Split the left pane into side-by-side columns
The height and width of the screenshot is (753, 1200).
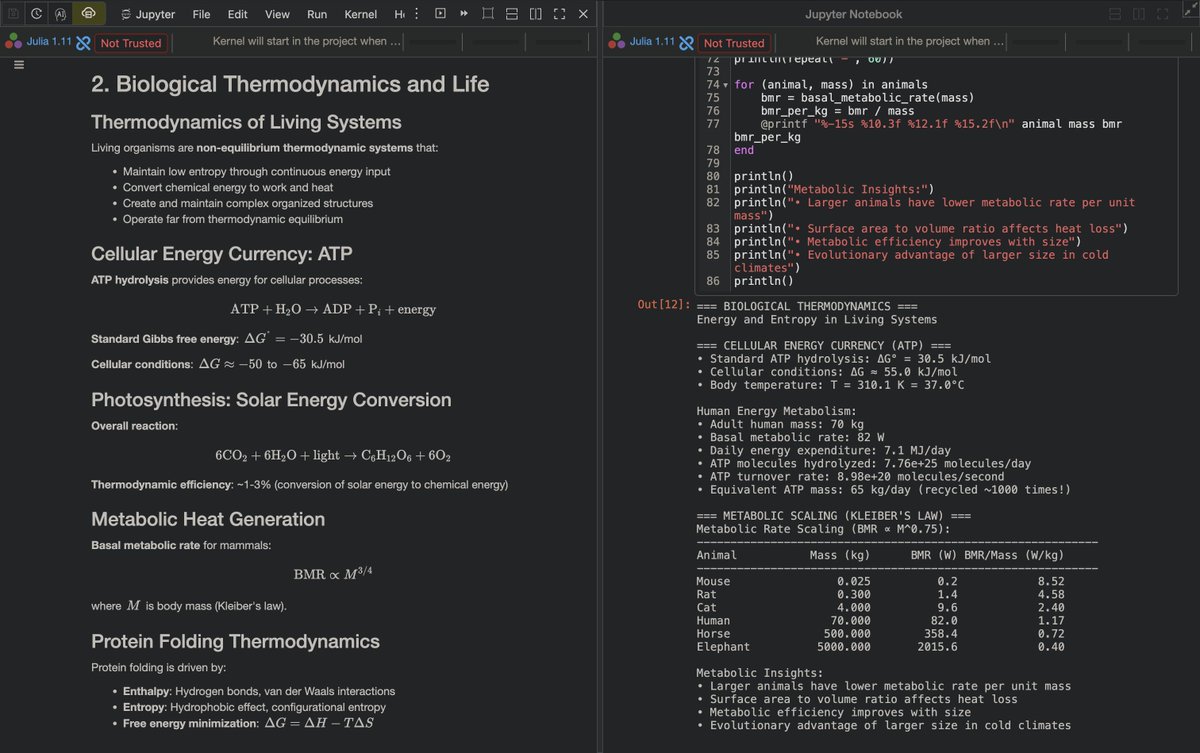(x=536, y=14)
